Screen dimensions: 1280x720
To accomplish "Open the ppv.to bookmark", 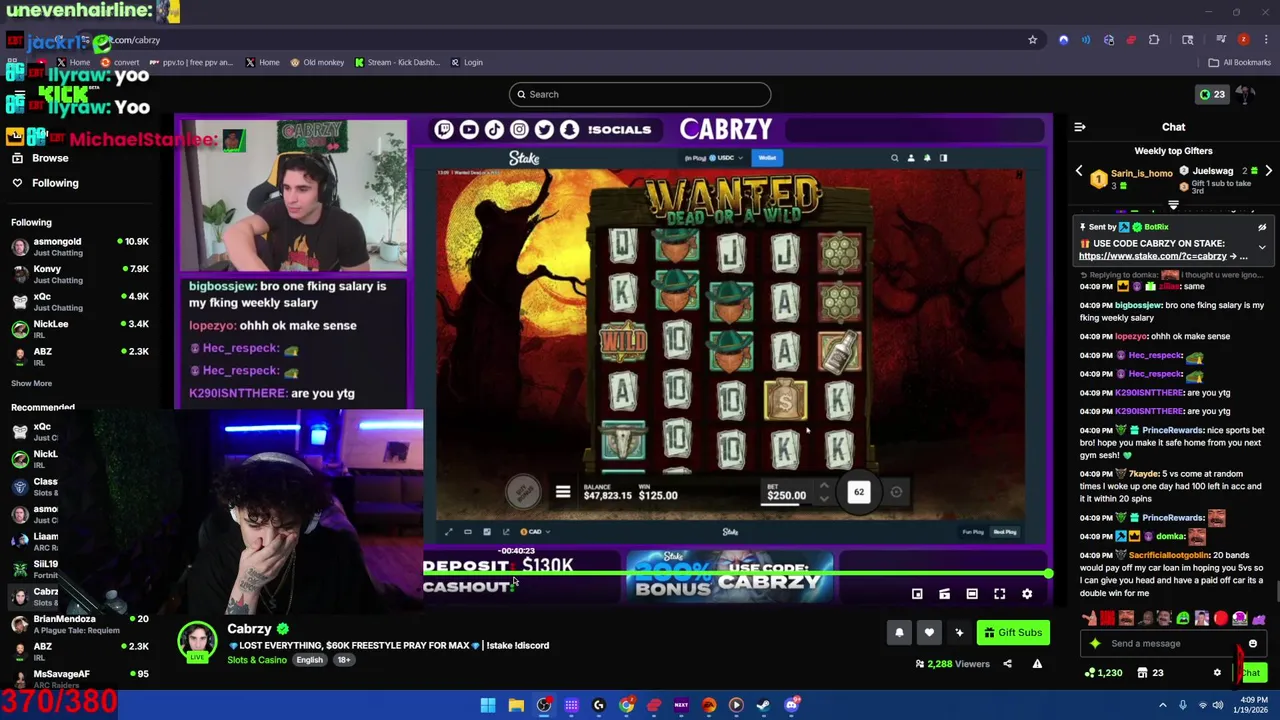I will [192, 62].
